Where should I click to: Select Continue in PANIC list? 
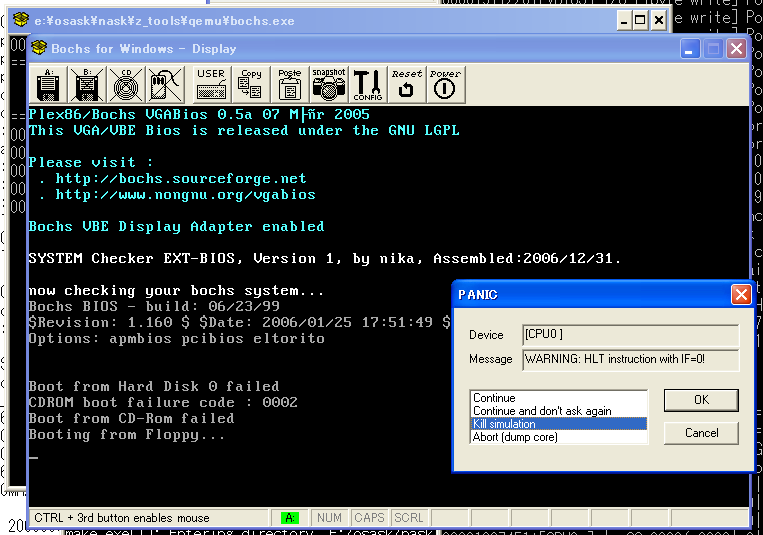pyautogui.click(x=559, y=398)
